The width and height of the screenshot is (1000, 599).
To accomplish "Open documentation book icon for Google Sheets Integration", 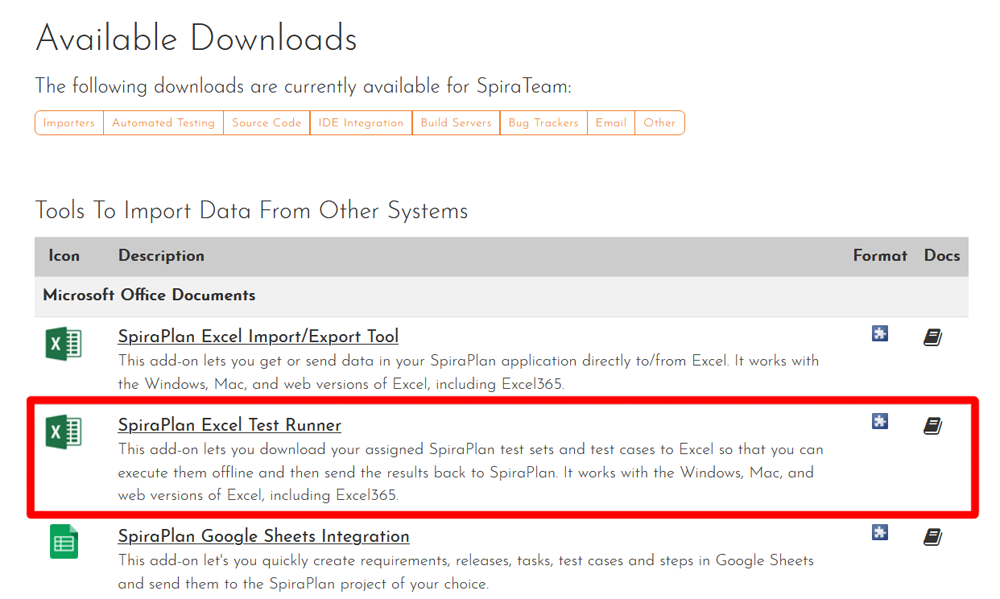I will click(x=932, y=534).
